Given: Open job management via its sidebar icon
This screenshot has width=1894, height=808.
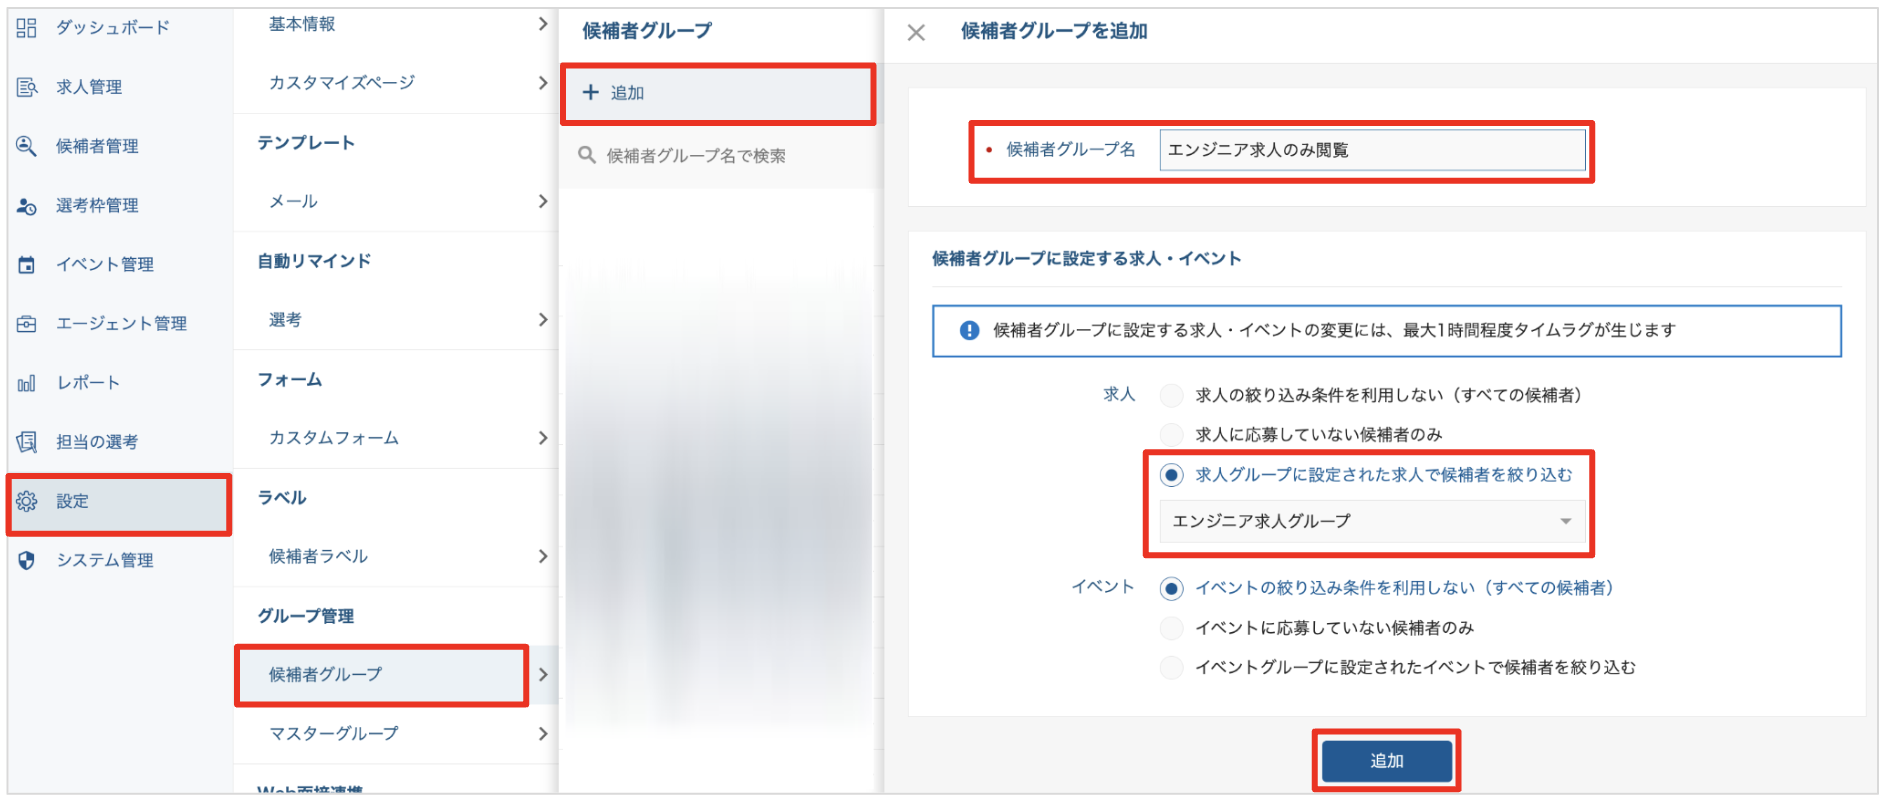Looking at the screenshot, I should [x=27, y=87].
